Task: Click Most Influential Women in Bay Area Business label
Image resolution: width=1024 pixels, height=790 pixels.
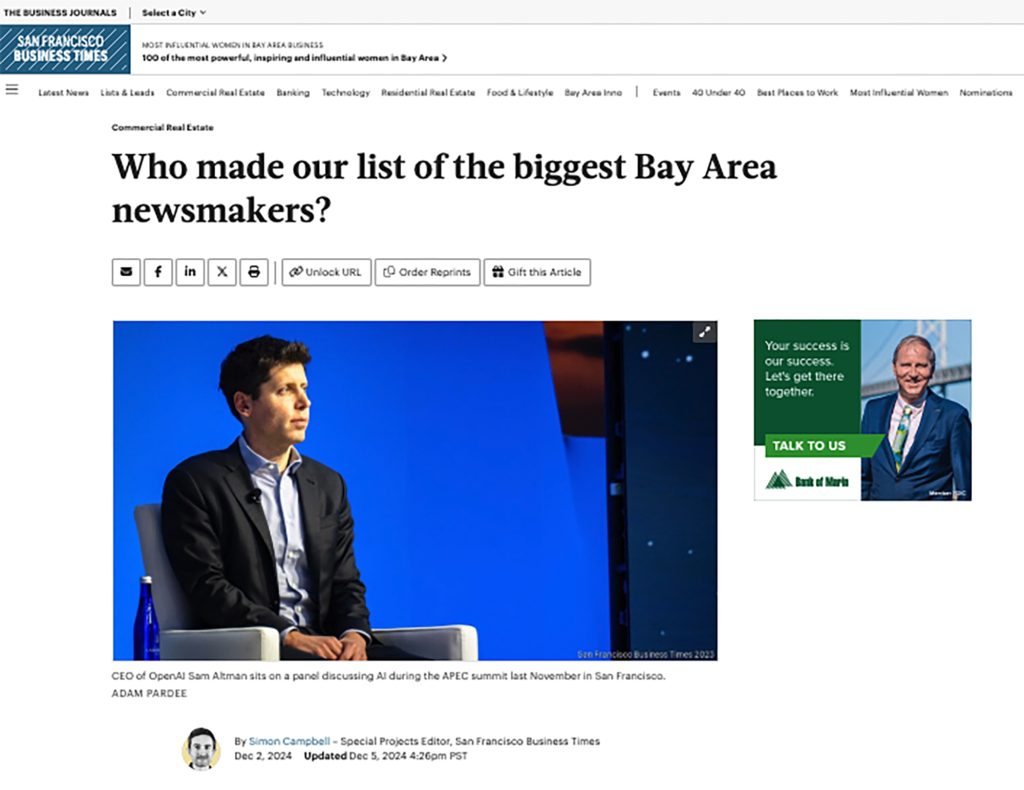Action: point(232,45)
